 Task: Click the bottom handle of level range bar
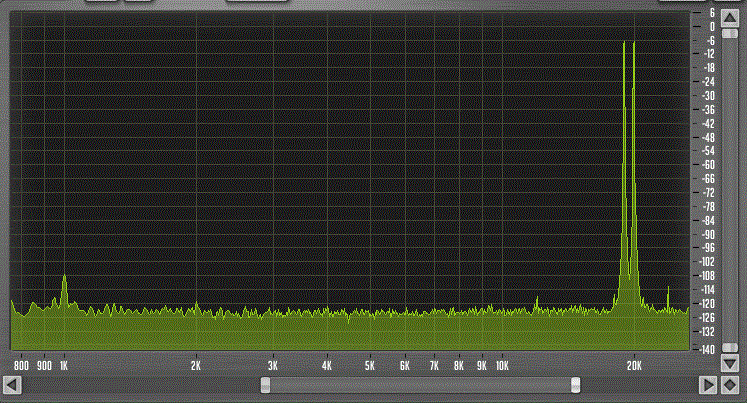click(730, 348)
